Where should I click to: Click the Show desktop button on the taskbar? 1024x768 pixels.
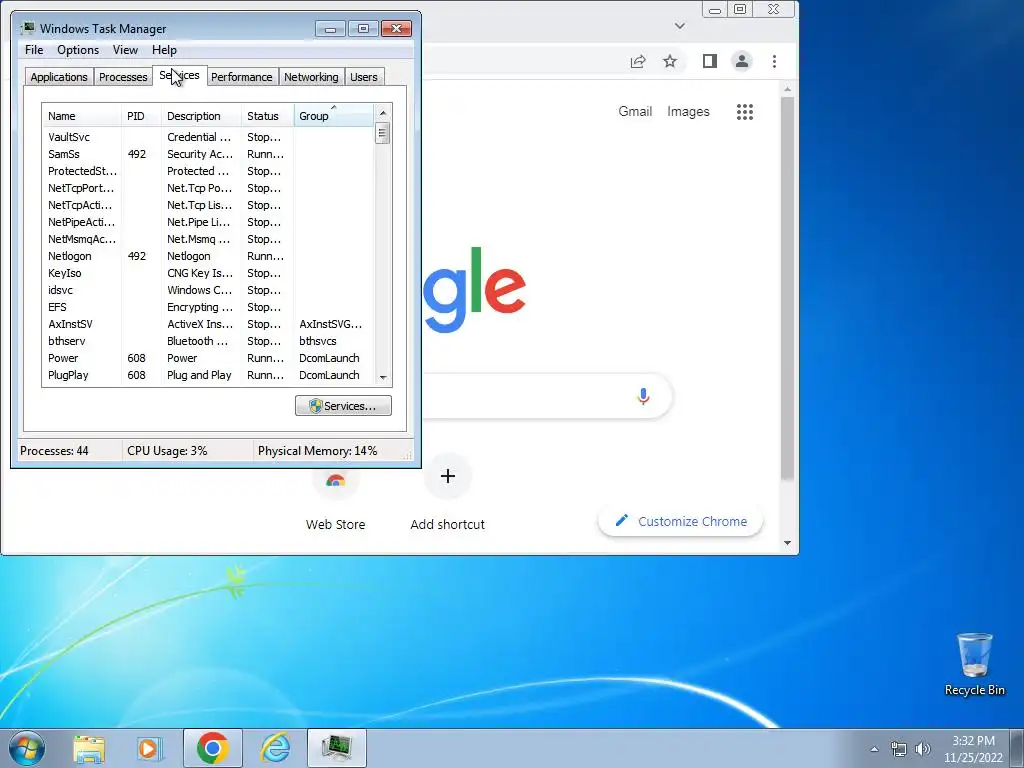(x=1017, y=749)
